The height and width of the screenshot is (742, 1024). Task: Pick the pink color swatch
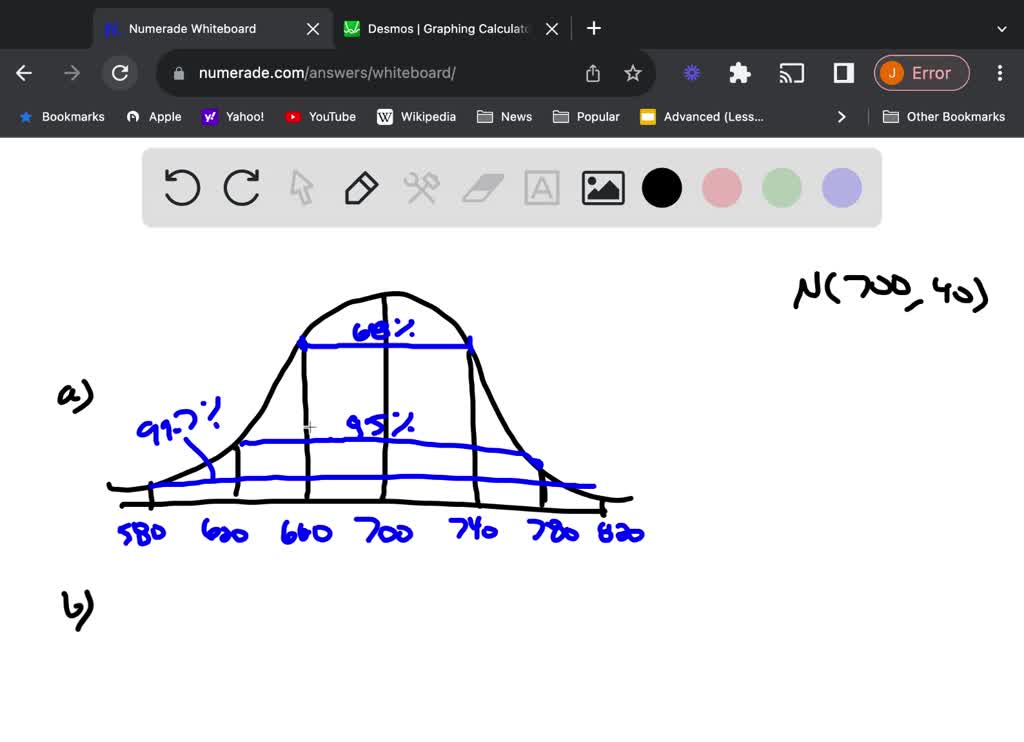coord(722,188)
